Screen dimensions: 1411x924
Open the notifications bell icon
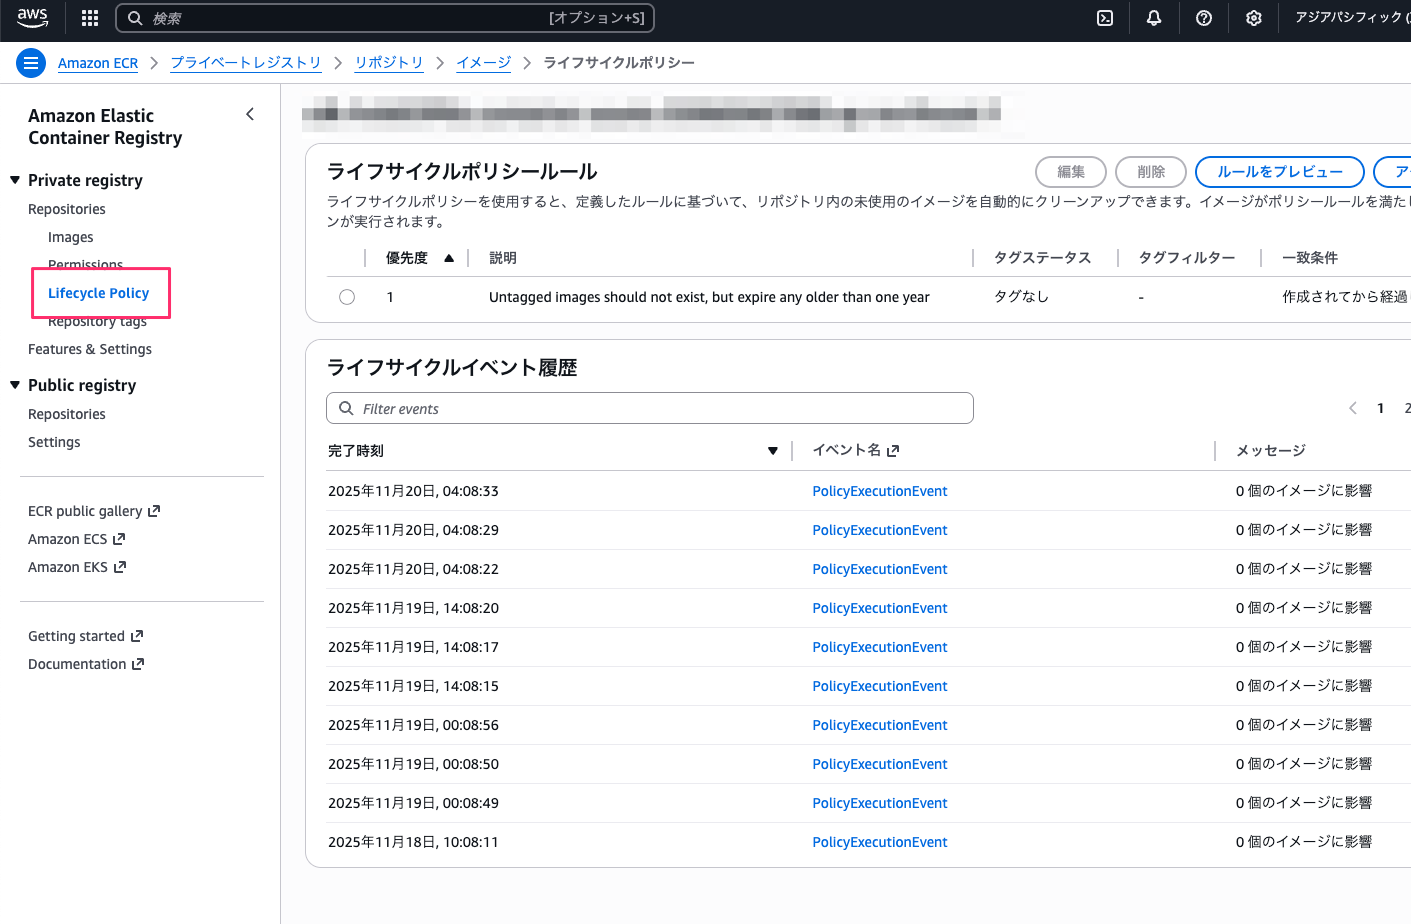pos(1153,18)
